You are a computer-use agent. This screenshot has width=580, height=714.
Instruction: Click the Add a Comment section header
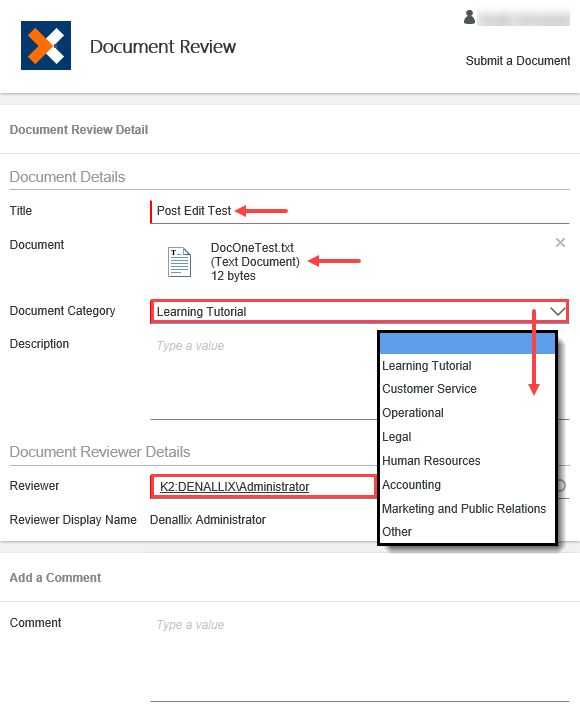click(55, 578)
